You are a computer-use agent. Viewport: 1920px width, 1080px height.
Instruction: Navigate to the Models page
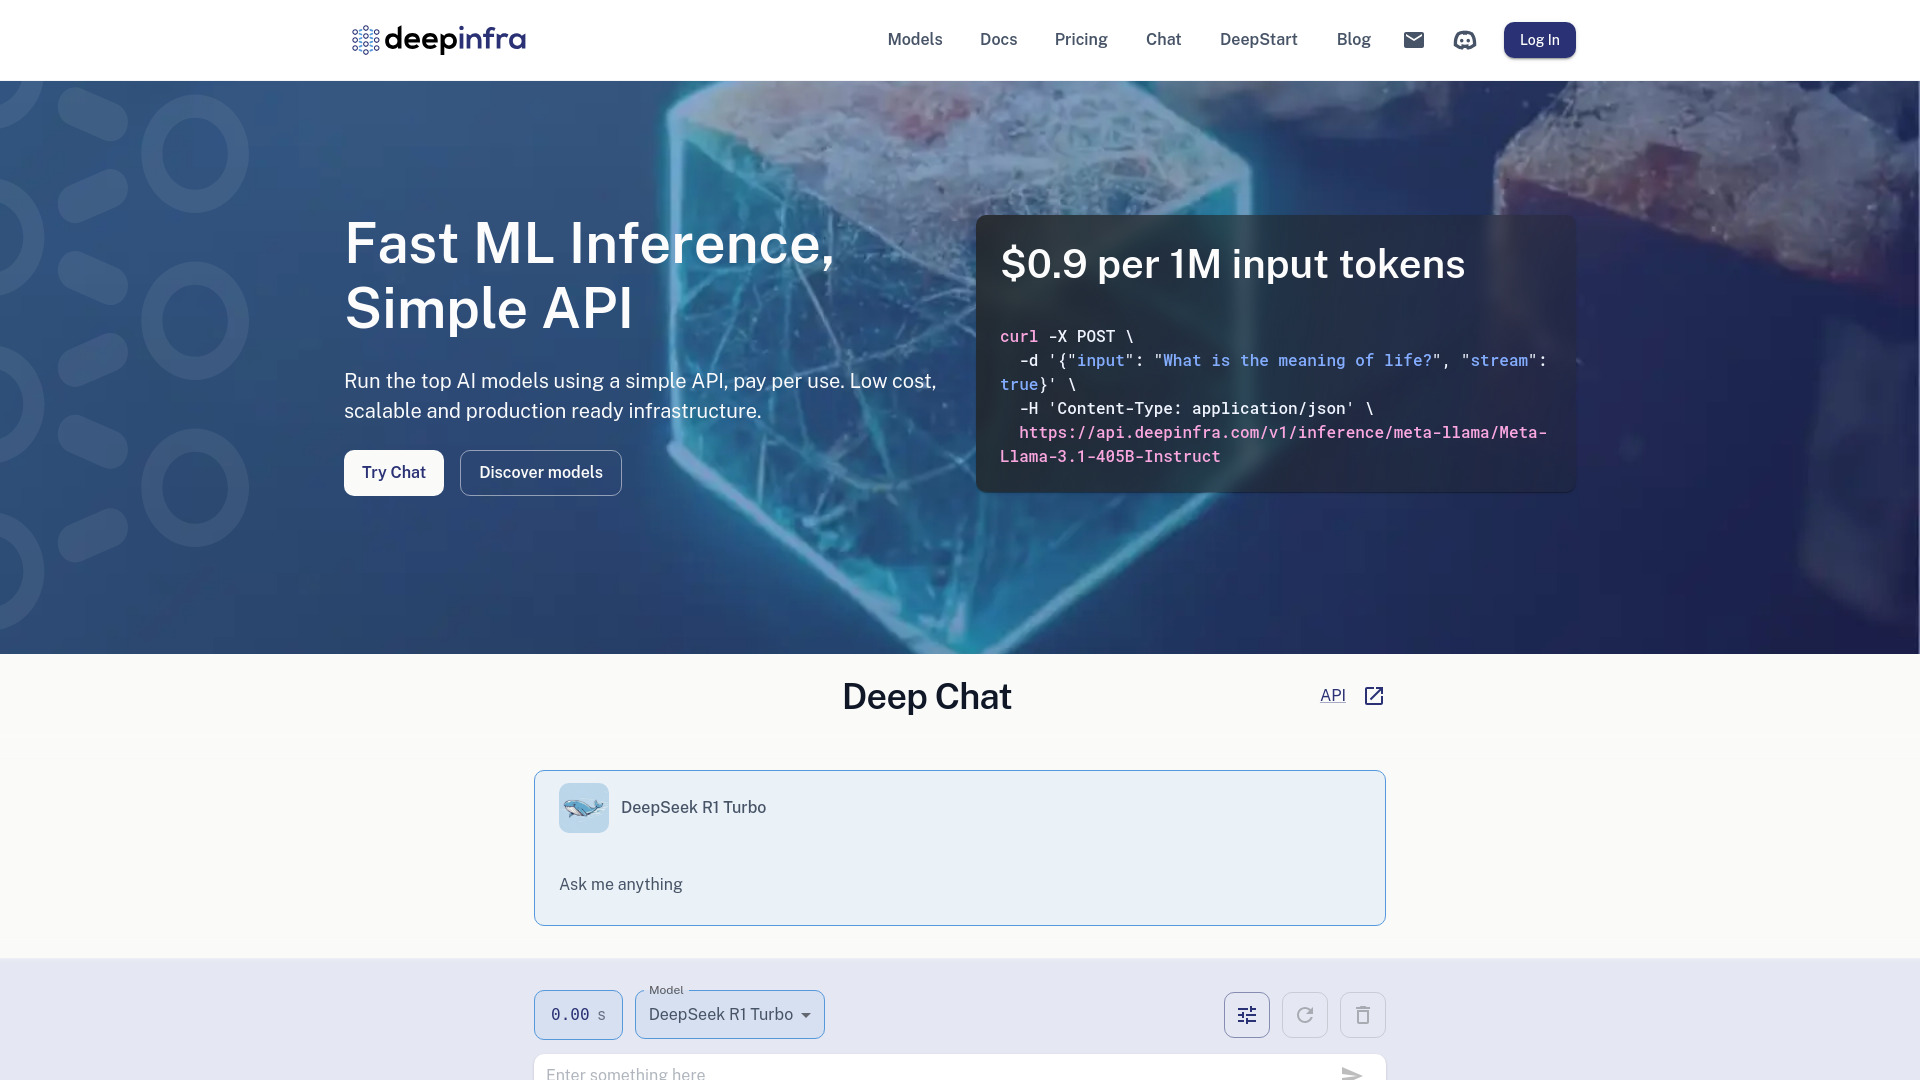click(x=914, y=40)
